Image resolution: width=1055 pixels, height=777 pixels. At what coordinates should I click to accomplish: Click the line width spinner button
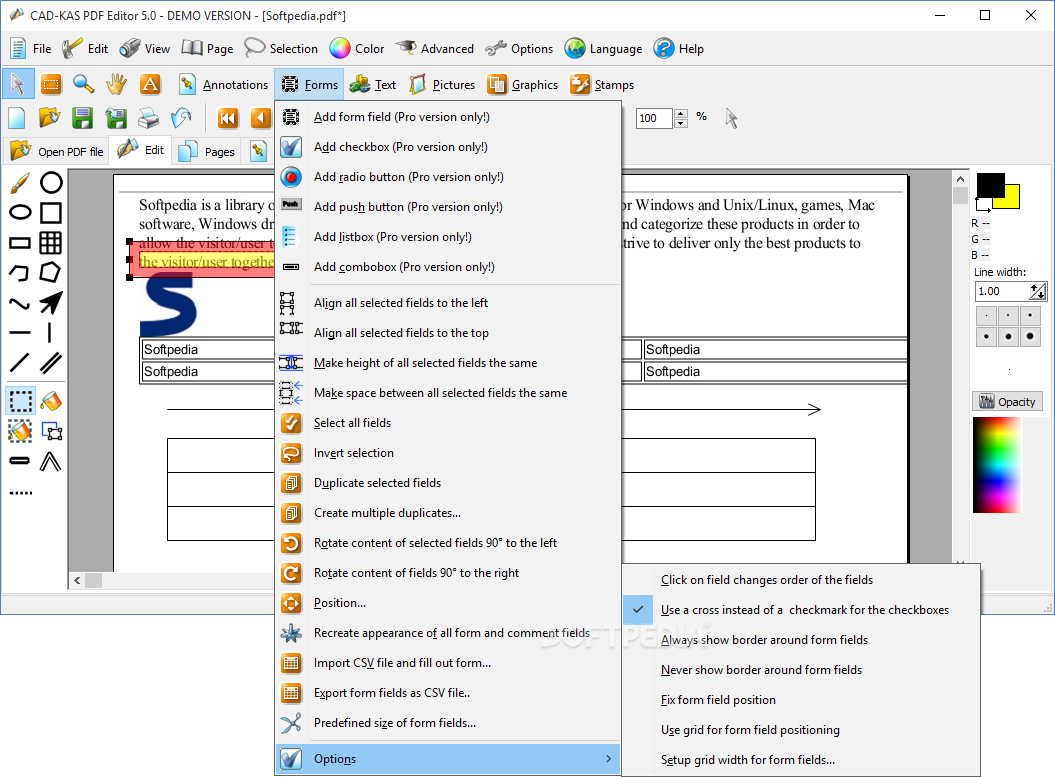click(x=1038, y=291)
